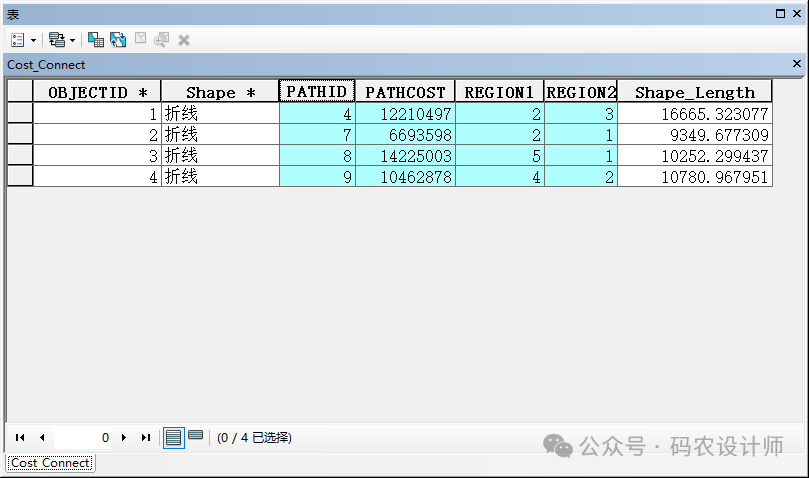Screen dimensions: 809x478
Task: Click the Switch Selection icon
Action: click(x=118, y=40)
